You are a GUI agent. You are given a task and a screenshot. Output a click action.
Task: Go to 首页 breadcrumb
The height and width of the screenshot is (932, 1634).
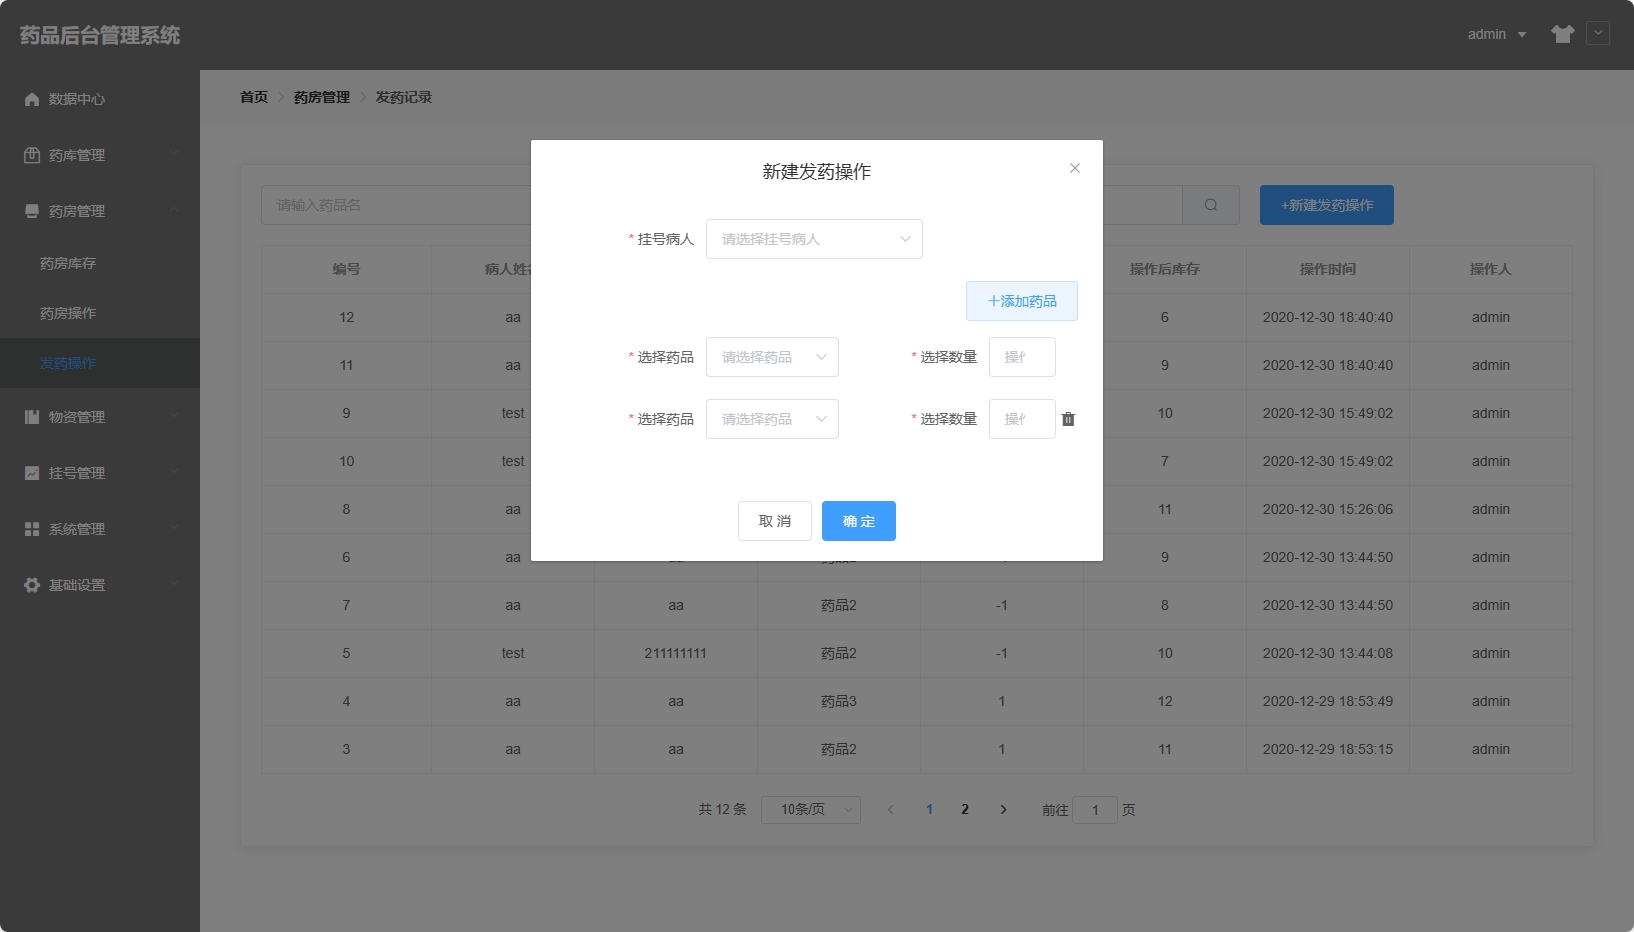pyautogui.click(x=254, y=97)
